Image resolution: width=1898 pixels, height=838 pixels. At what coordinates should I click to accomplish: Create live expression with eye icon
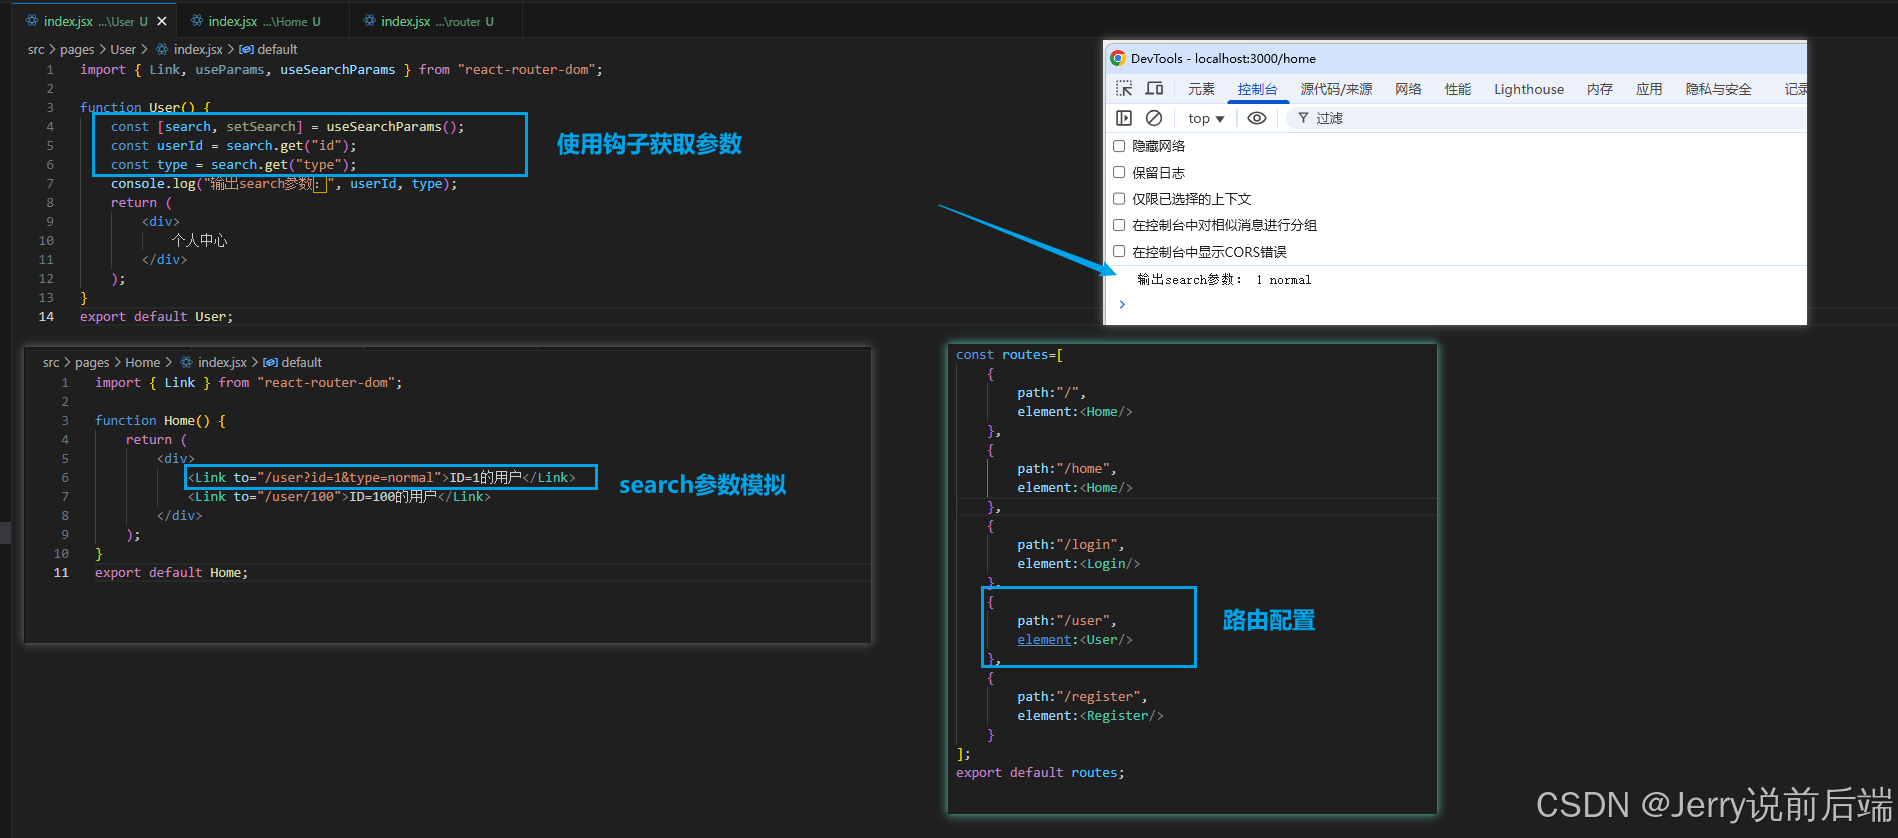click(x=1257, y=118)
